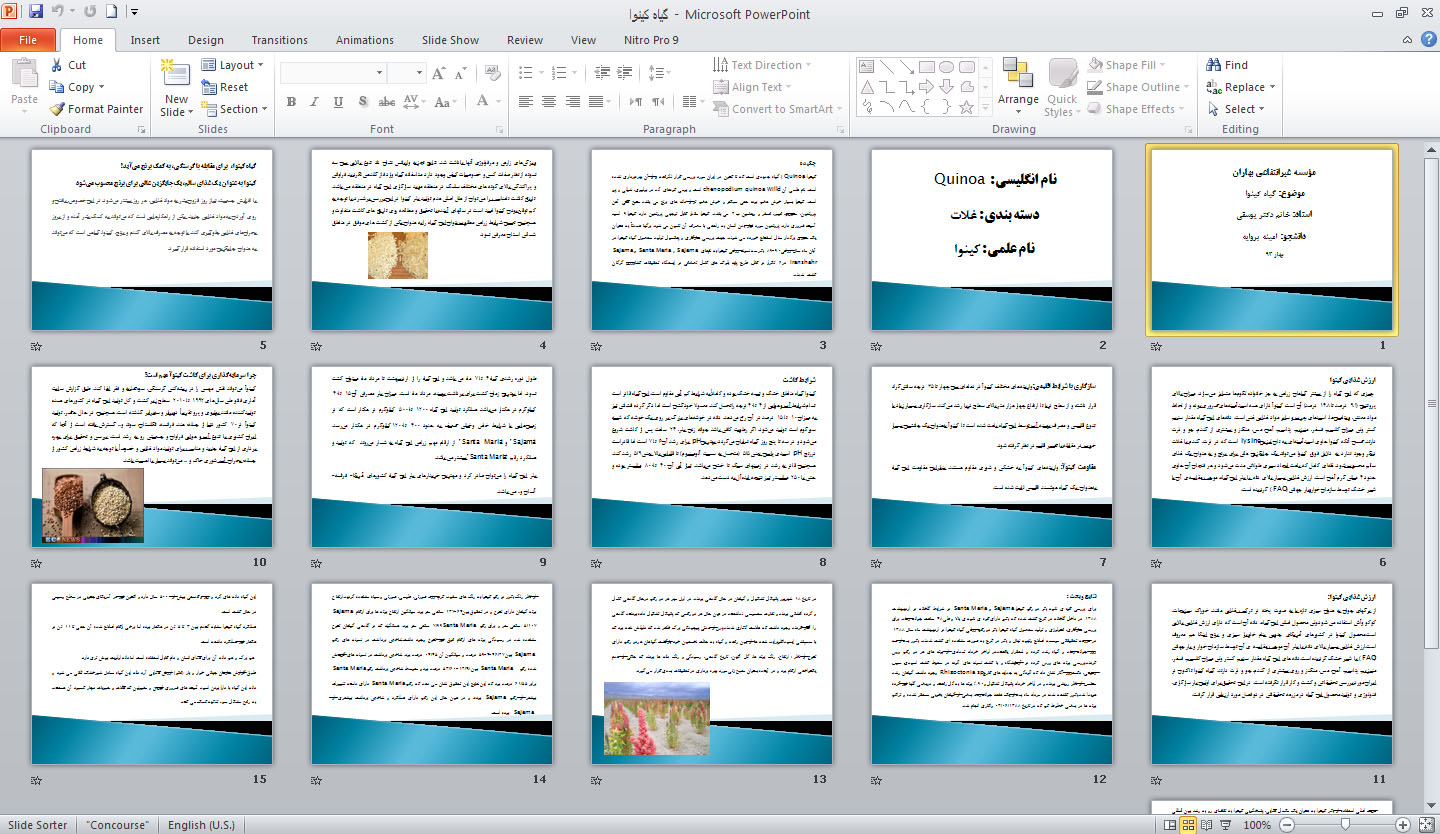Open the Transitions ribbon tab
This screenshot has width=1440, height=834.
pyautogui.click(x=279, y=40)
